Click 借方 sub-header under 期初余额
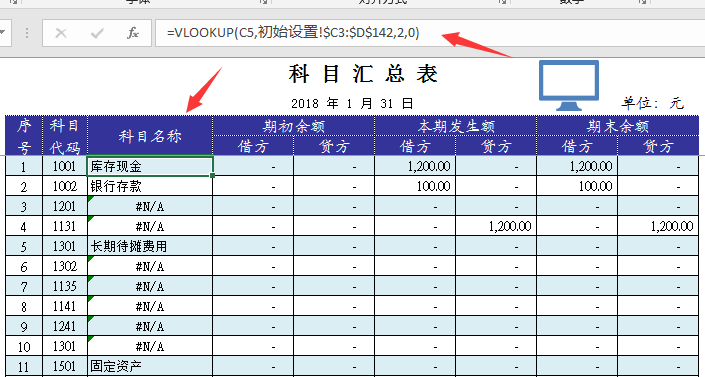The height and width of the screenshot is (377, 705). point(253,146)
